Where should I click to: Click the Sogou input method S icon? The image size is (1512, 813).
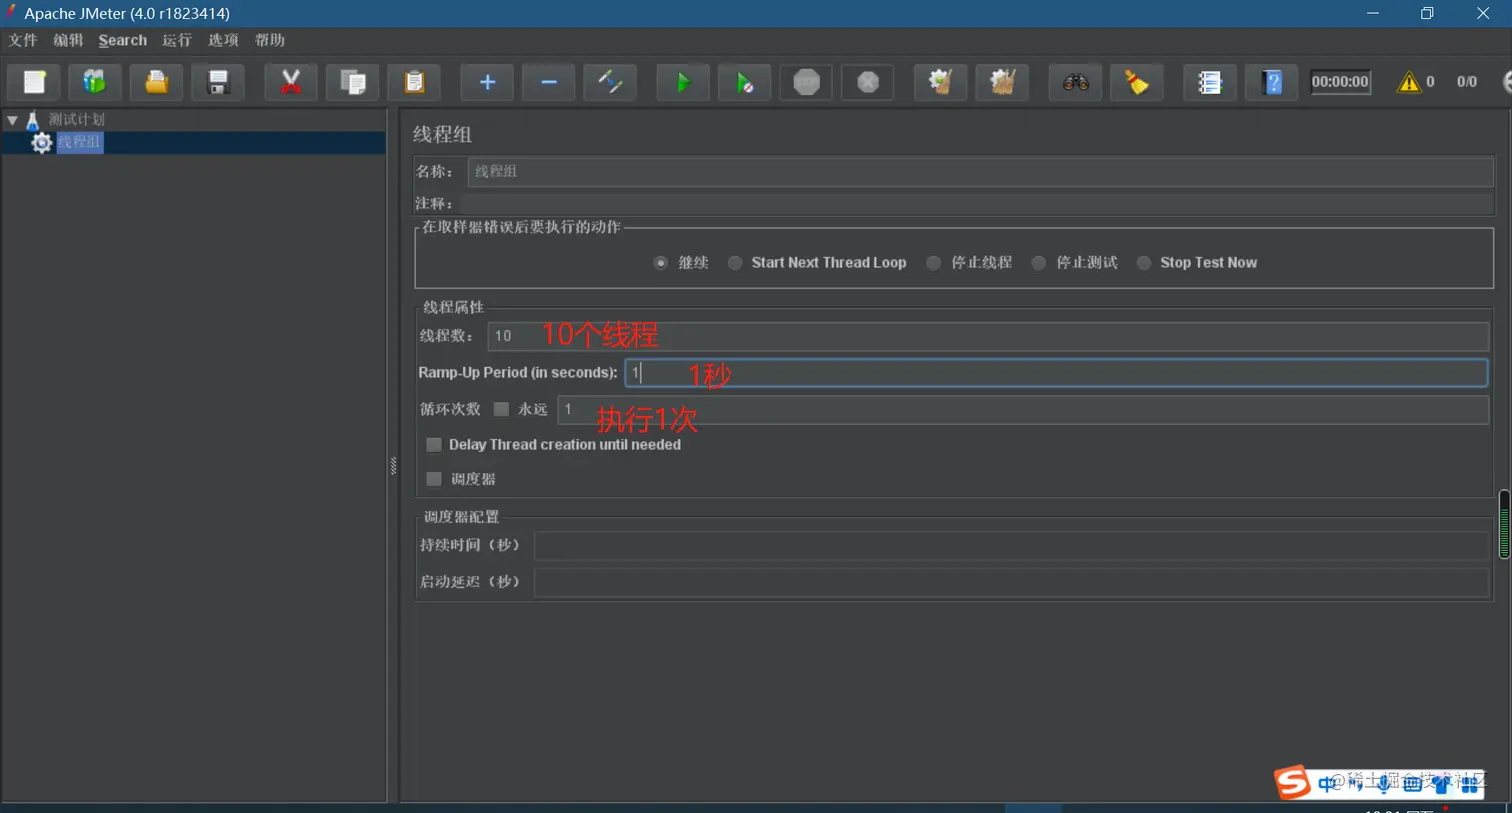click(x=1293, y=783)
